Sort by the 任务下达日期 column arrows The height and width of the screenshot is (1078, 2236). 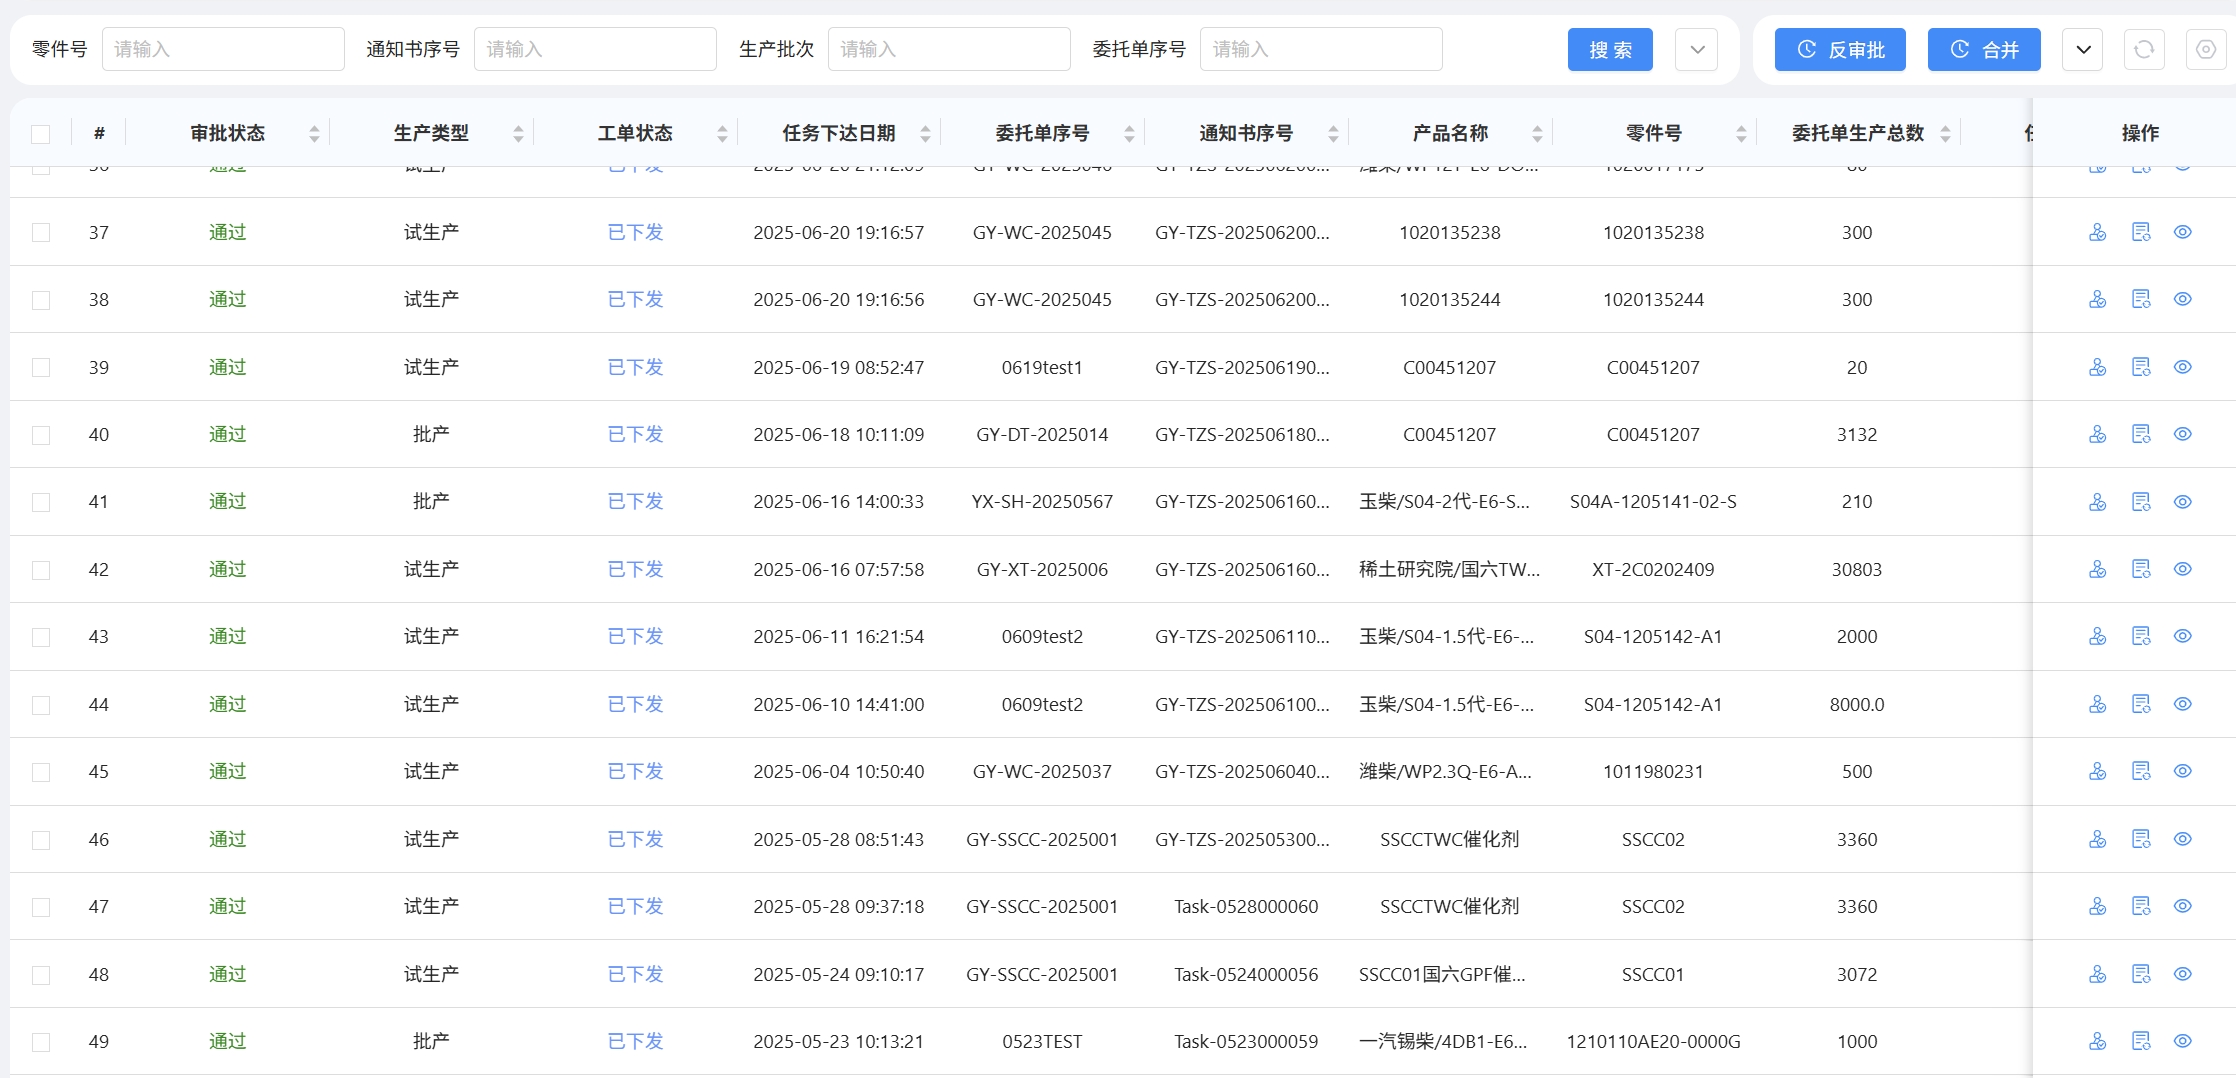925,133
